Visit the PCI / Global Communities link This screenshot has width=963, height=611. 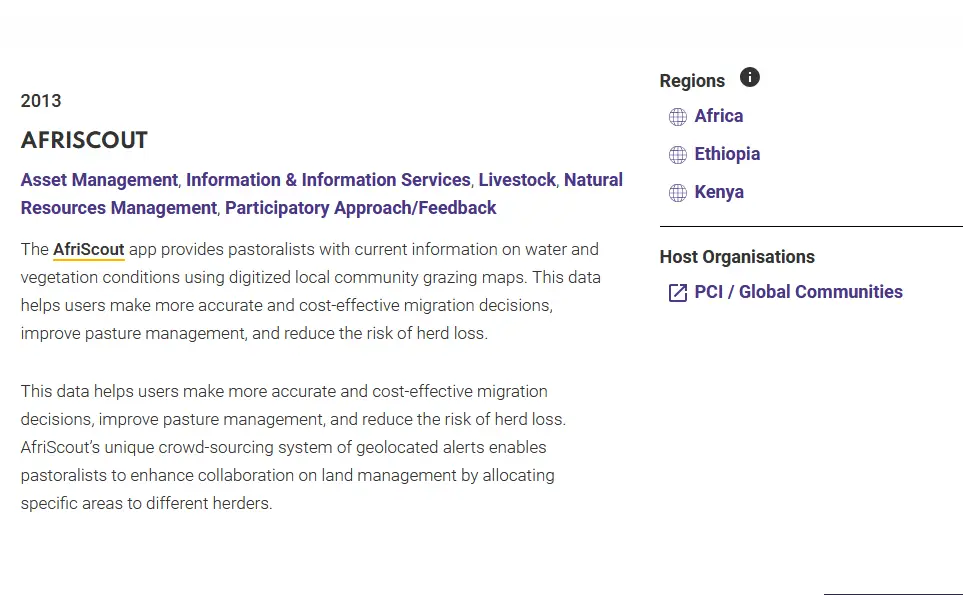point(798,292)
